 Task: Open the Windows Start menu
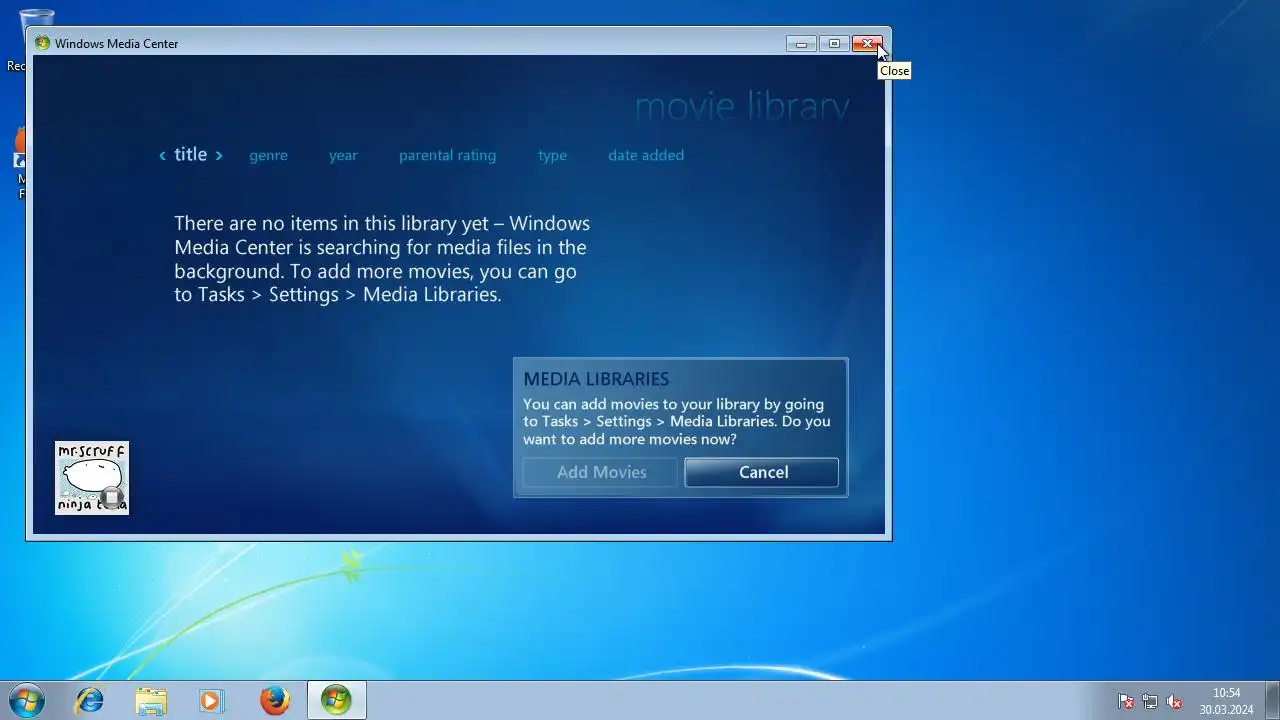tap(26, 700)
